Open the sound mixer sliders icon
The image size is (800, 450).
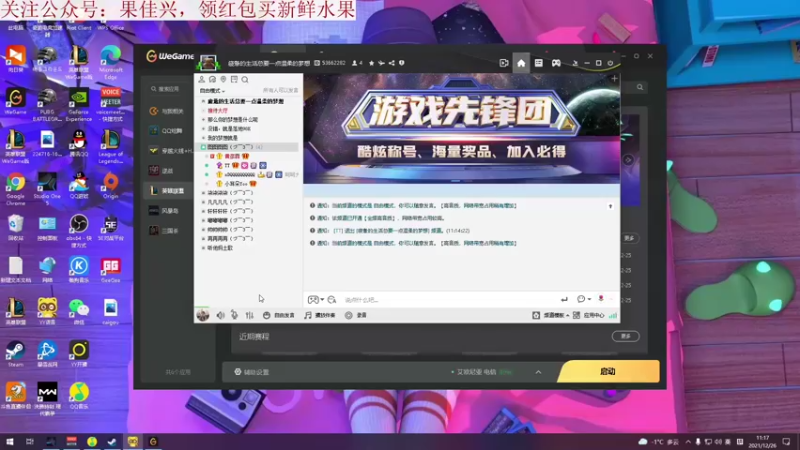click(x=249, y=315)
